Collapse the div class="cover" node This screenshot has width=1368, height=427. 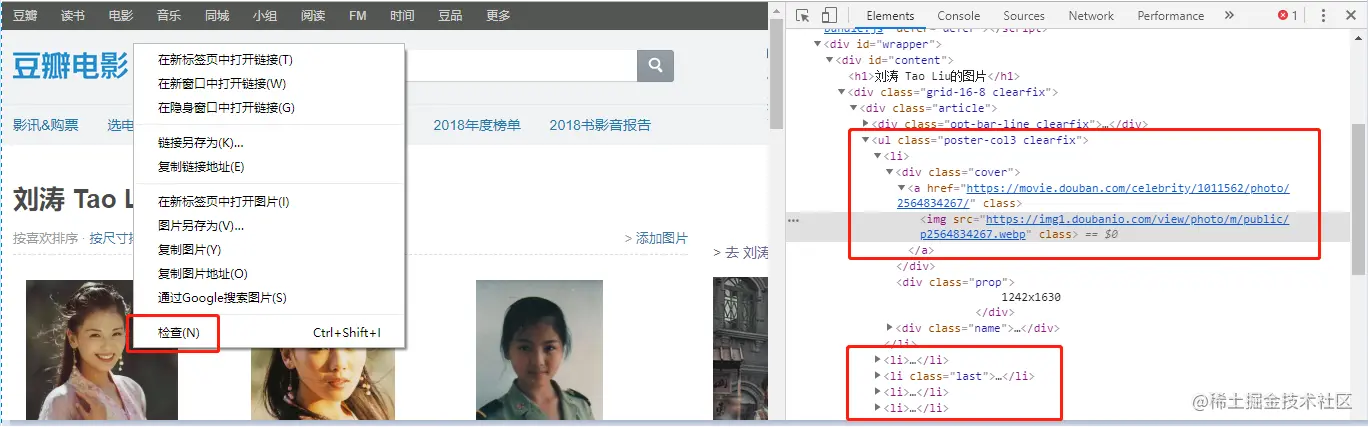[890, 172]
